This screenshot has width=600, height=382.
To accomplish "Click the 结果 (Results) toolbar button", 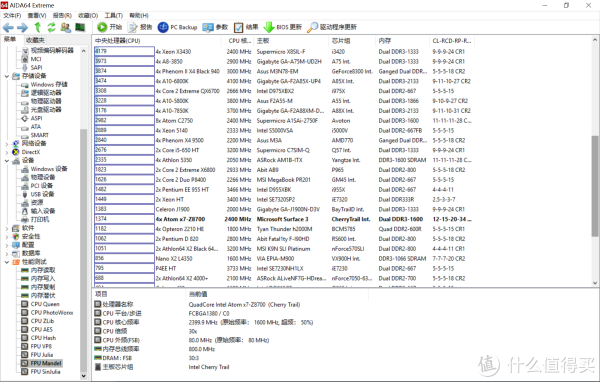I will [246, 27].
